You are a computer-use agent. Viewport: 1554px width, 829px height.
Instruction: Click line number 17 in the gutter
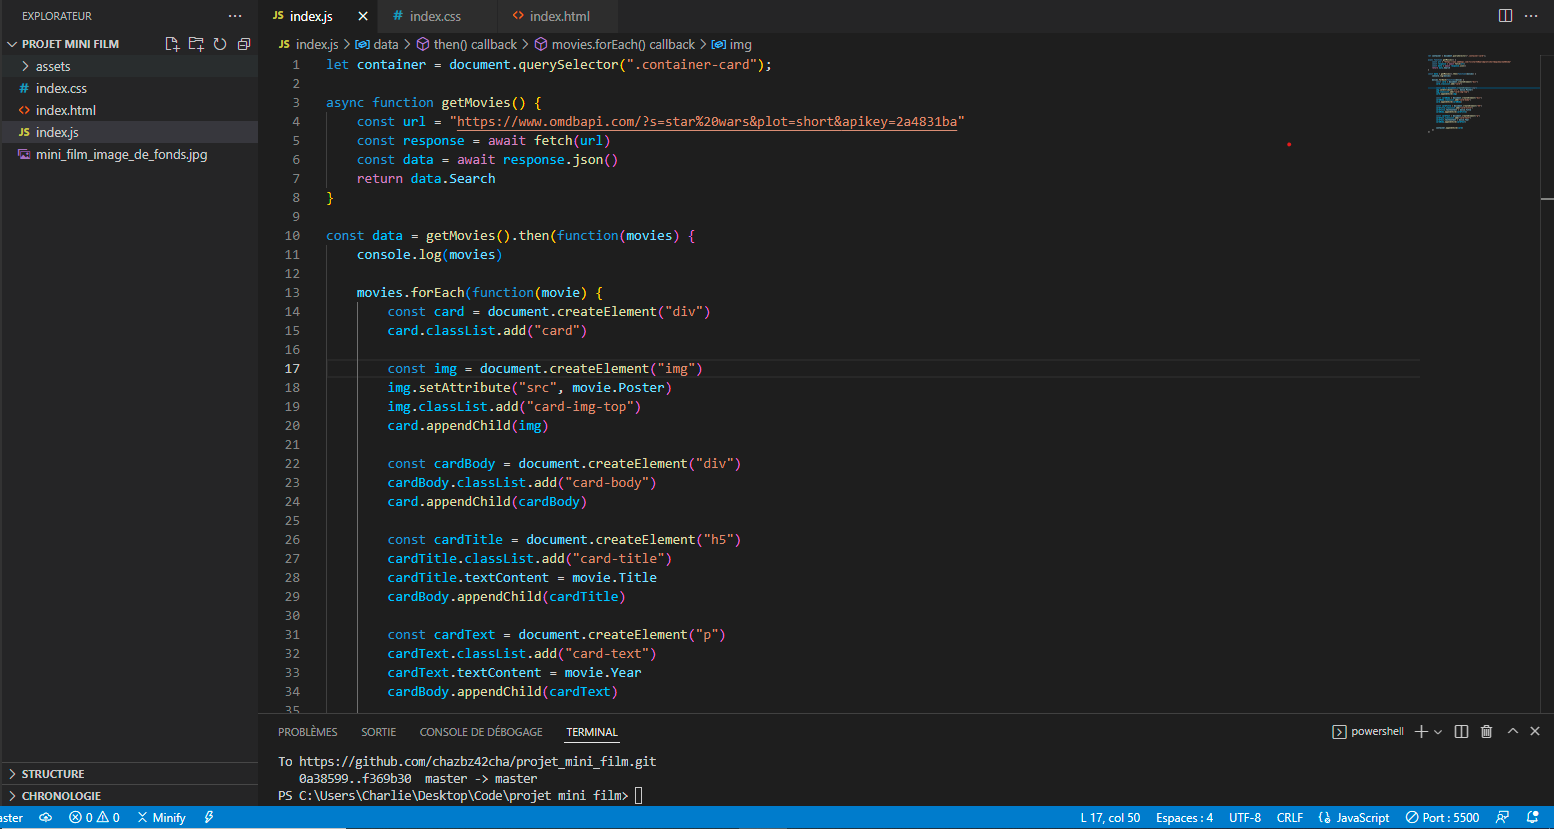[x=292, y=368]
